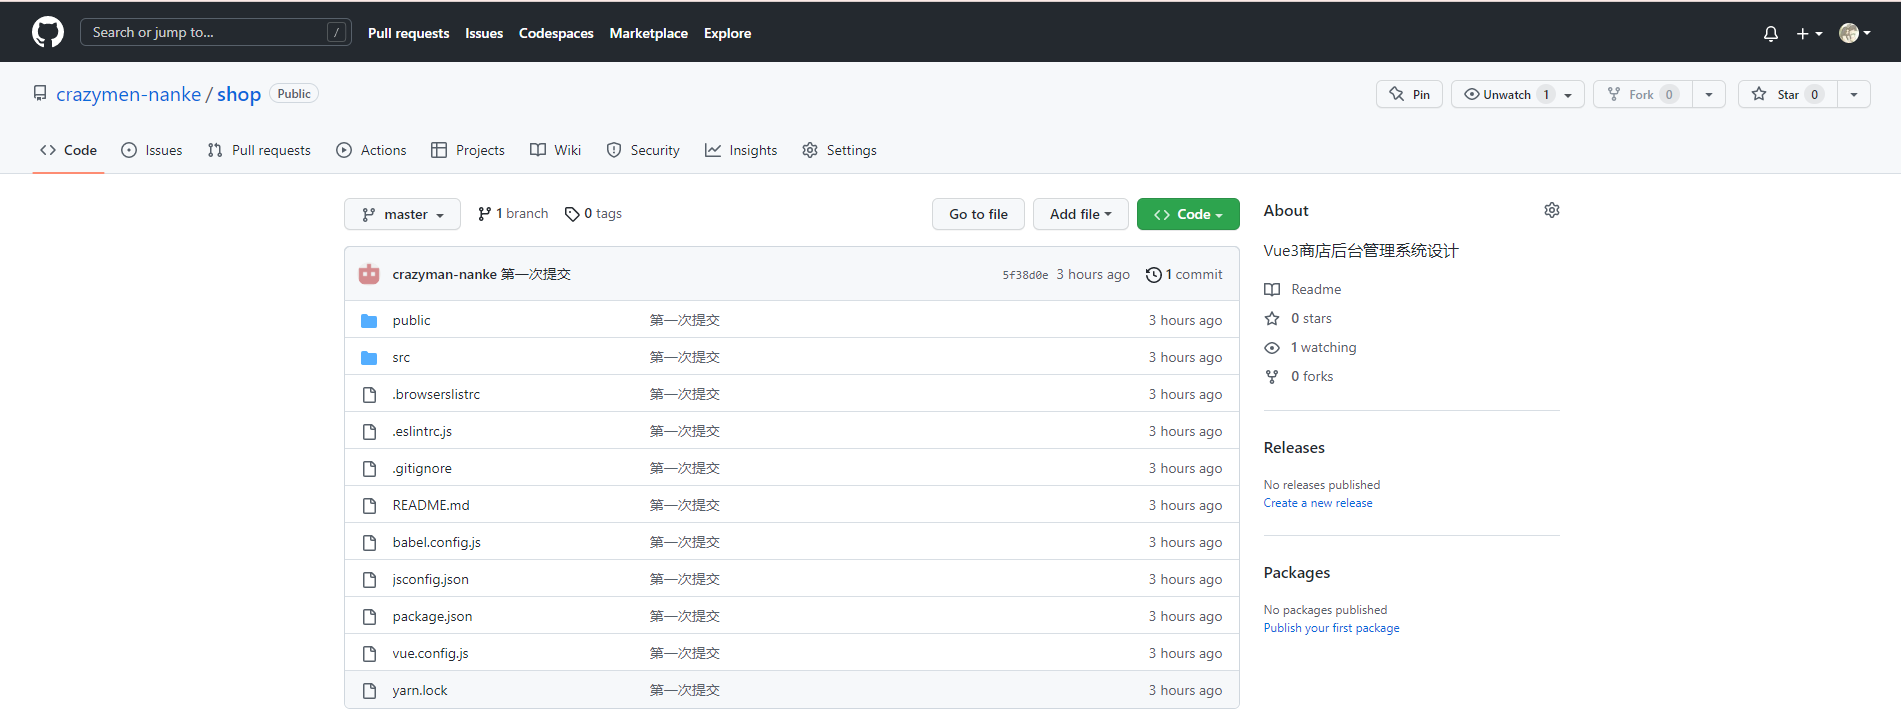This screenshot has width=1901, height=714.
Task: Star the repository
Action: pos(1787,94)
